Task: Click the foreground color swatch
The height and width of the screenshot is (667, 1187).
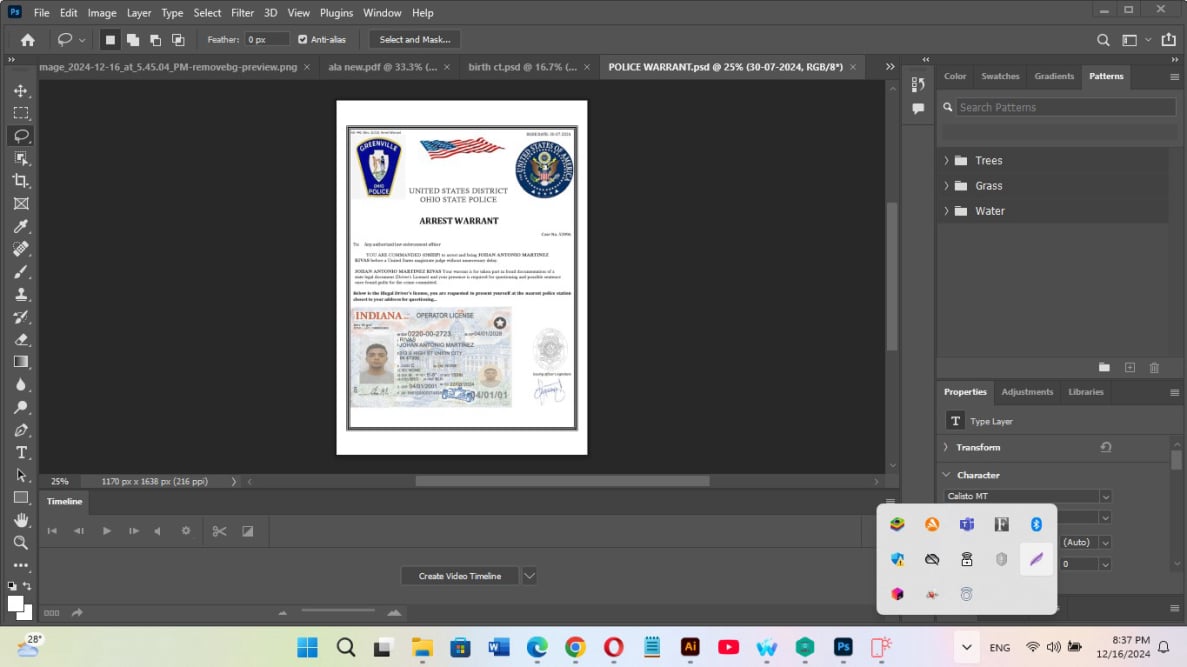Action: [14, 603]
